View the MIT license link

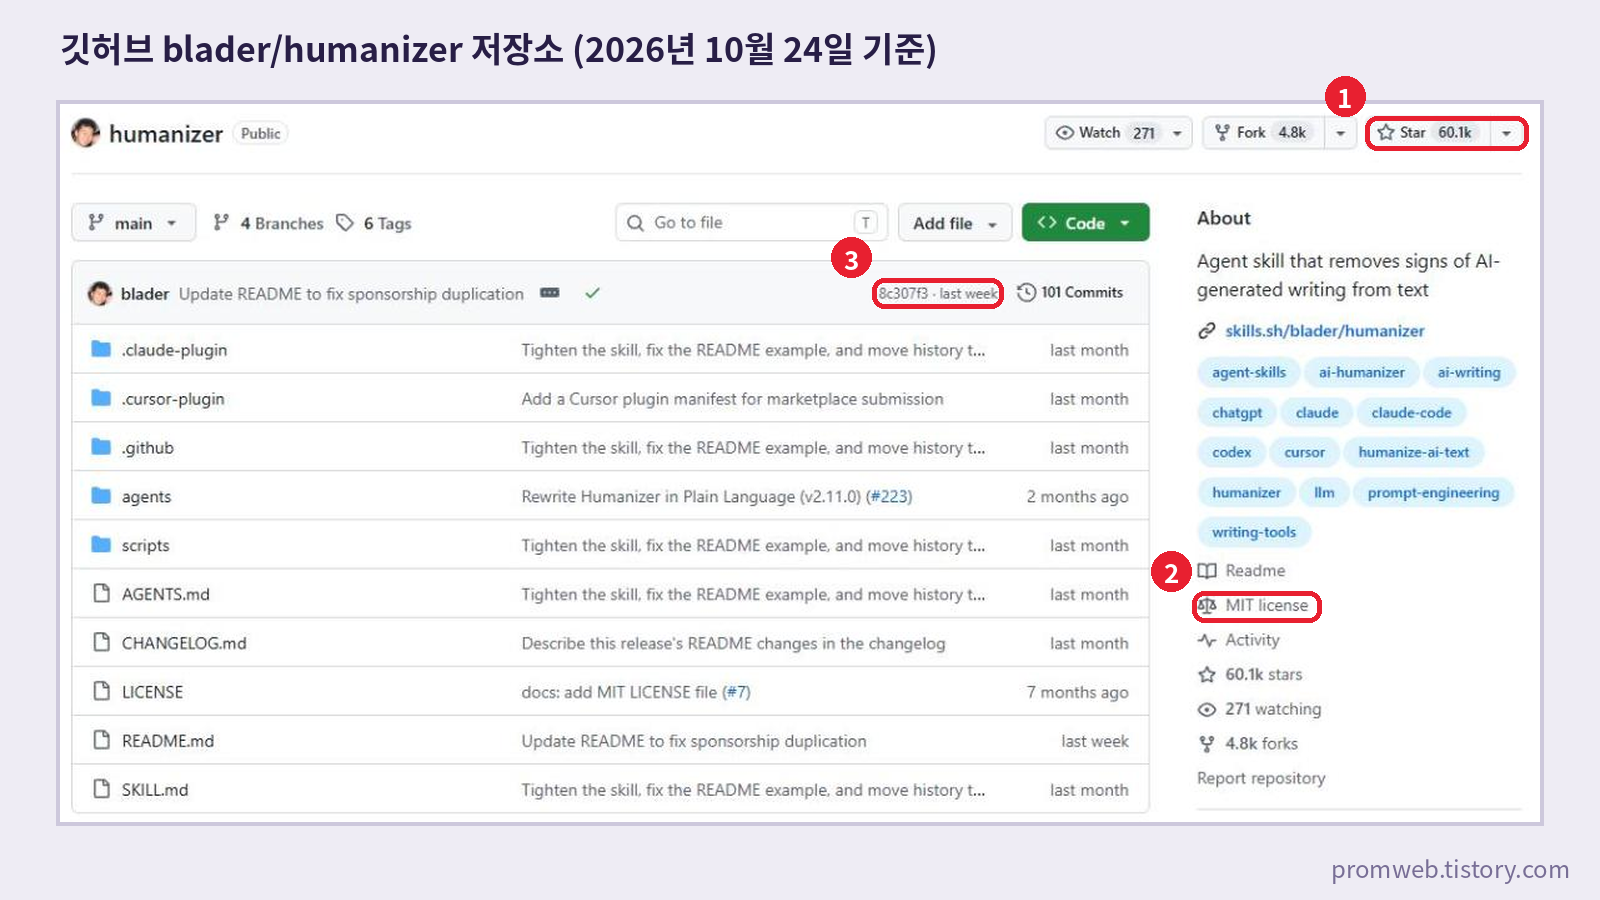click(x=1255, y=606)
